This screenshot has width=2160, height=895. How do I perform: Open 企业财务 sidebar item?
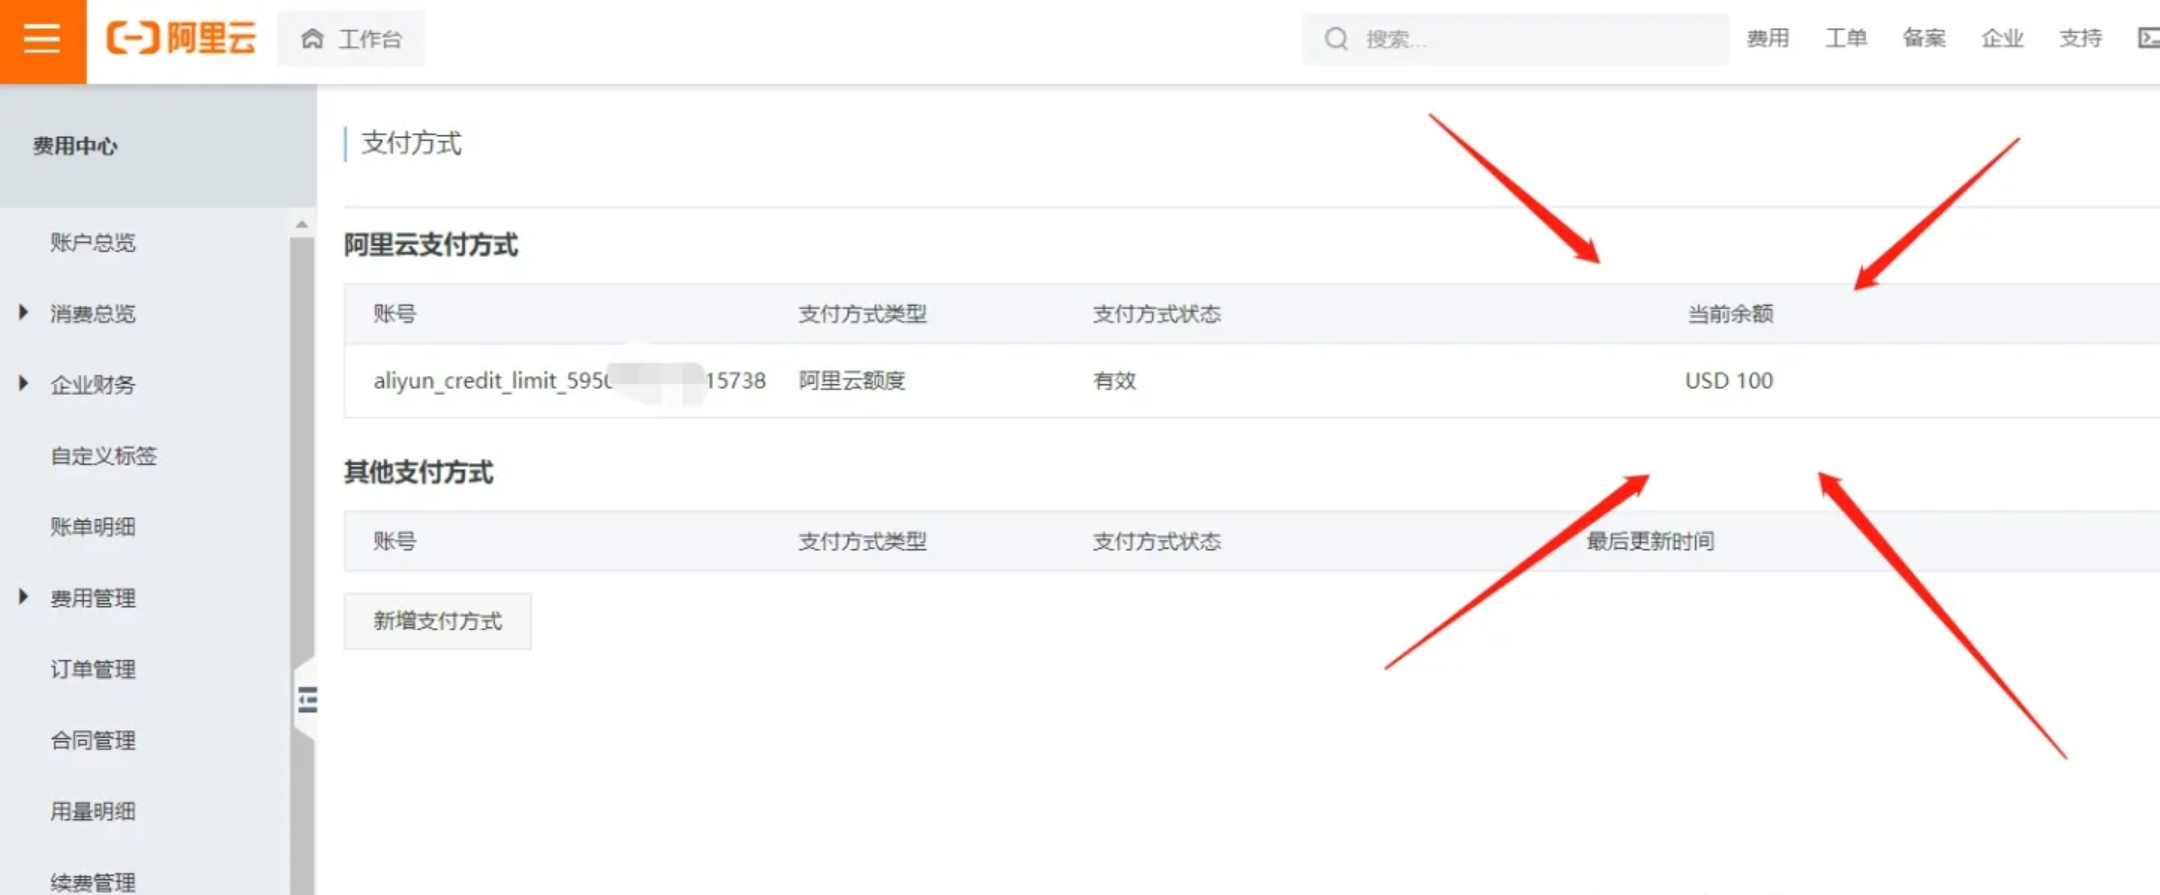(x=93, y=384)
